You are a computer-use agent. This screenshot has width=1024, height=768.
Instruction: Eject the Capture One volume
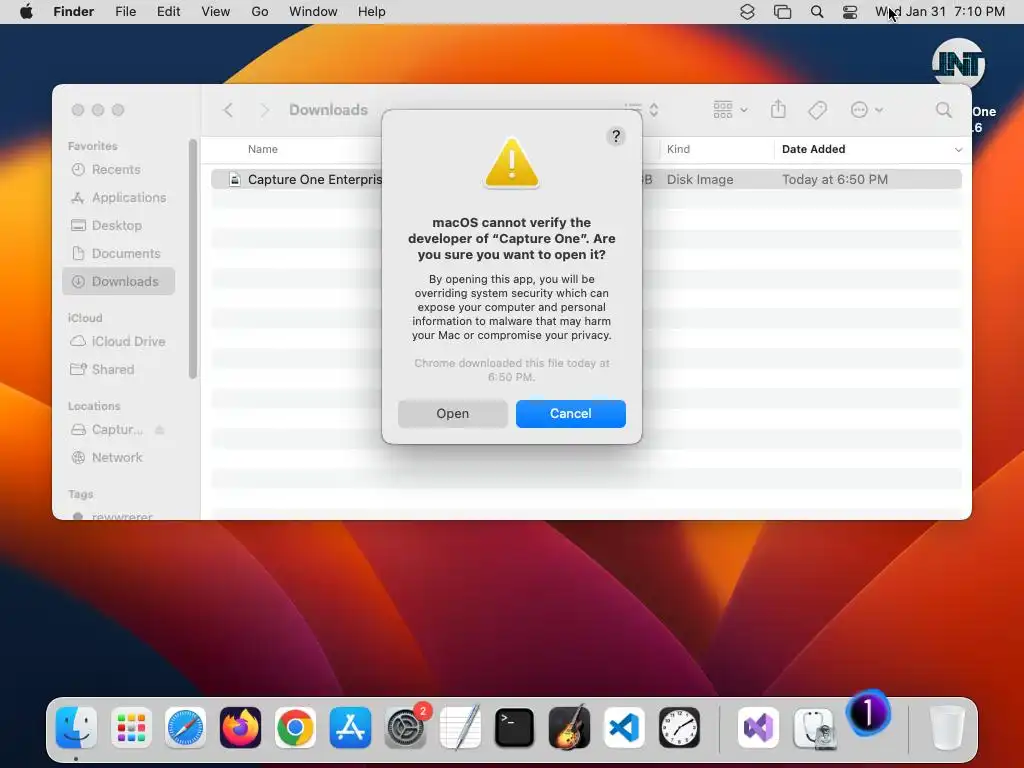[x=159, y=430]
